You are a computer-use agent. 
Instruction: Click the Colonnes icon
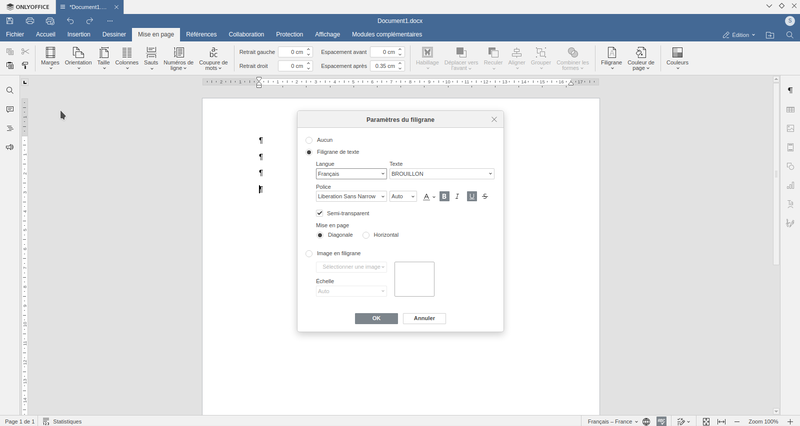[127, 53]
